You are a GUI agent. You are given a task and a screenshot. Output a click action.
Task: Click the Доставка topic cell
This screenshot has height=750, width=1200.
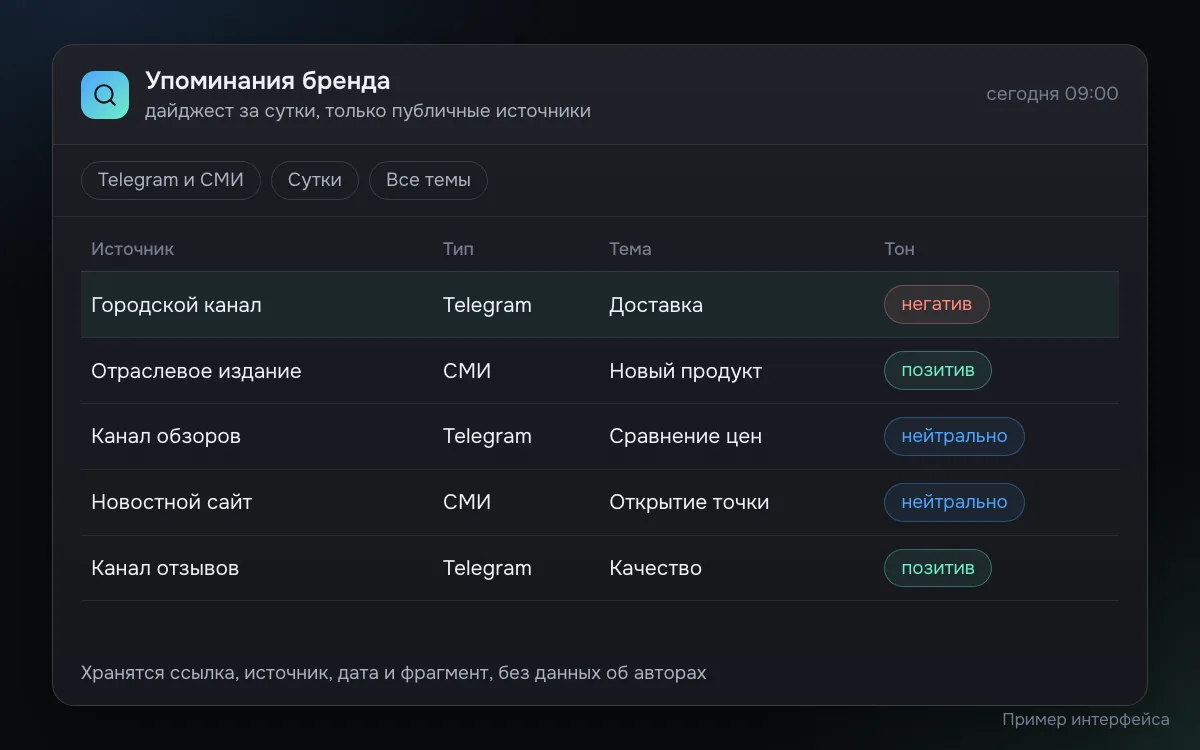tap(656, 305)
